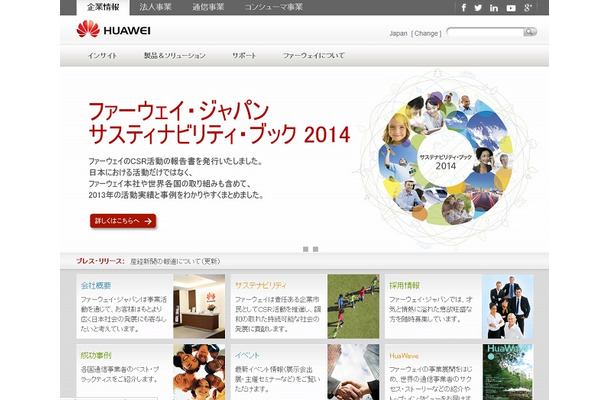Open the HuaWave card heading

point(404,356)
